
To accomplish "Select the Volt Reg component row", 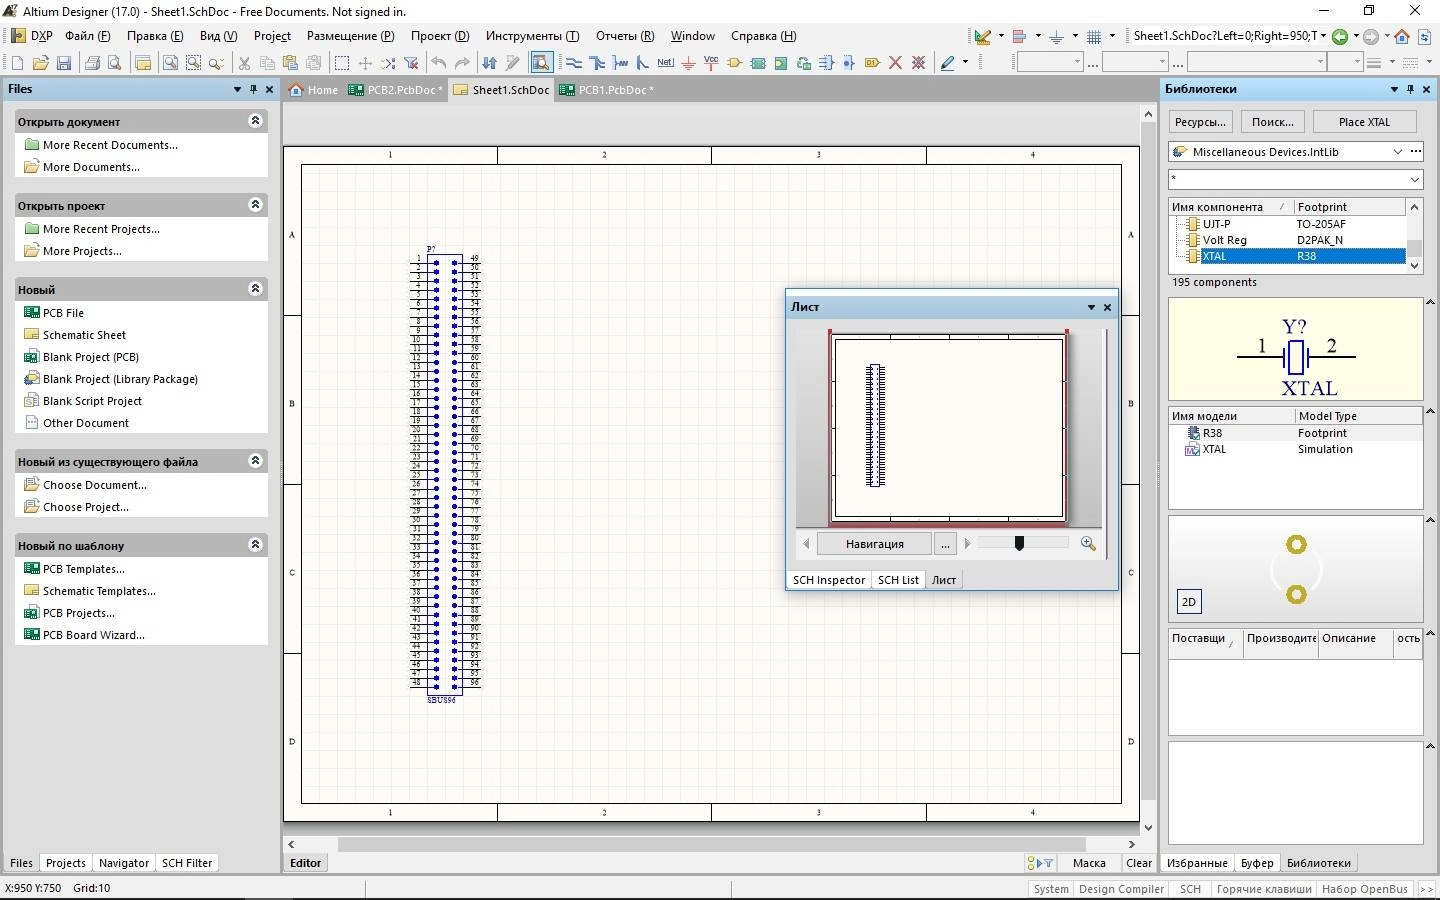I will pos(1288,240).
